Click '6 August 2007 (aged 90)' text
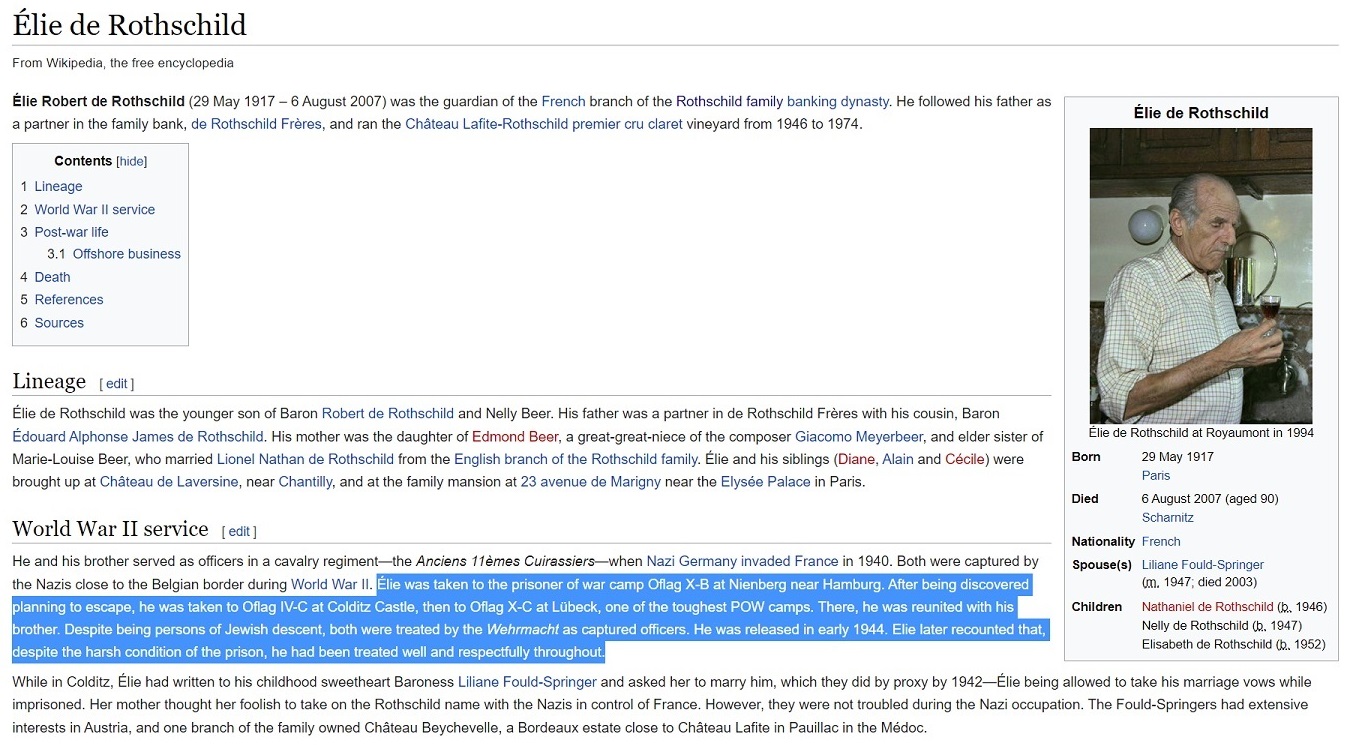 coord(1210,499)
